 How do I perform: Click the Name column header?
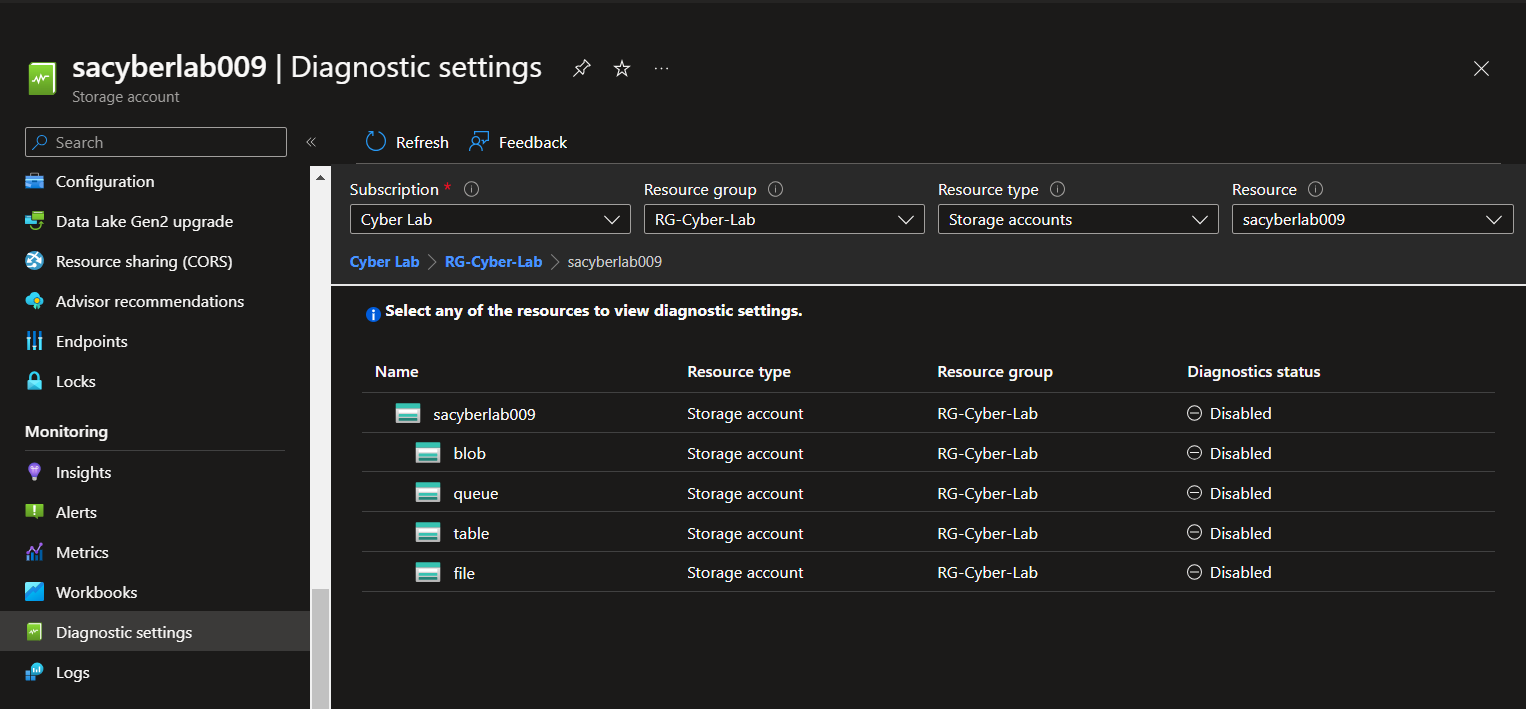pos(396,371)
